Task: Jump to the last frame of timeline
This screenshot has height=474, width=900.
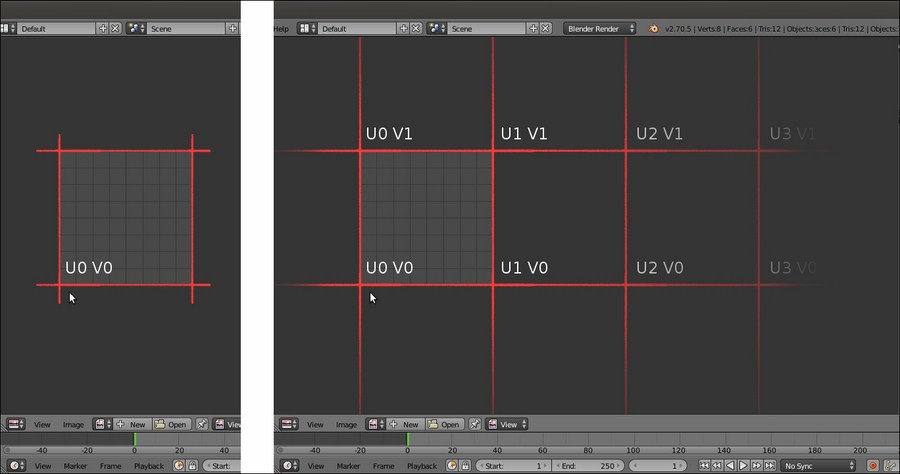Action: click(x=770, y=465)
